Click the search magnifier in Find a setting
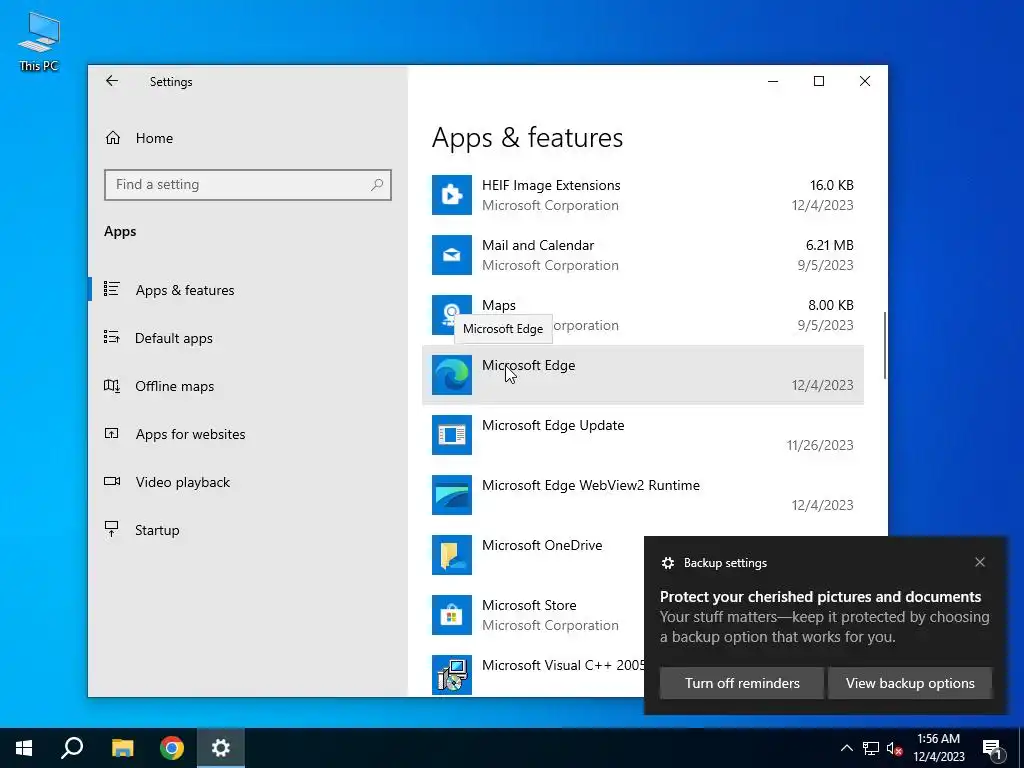Viewport: 1024px width, 768px height. click(377, 185)
